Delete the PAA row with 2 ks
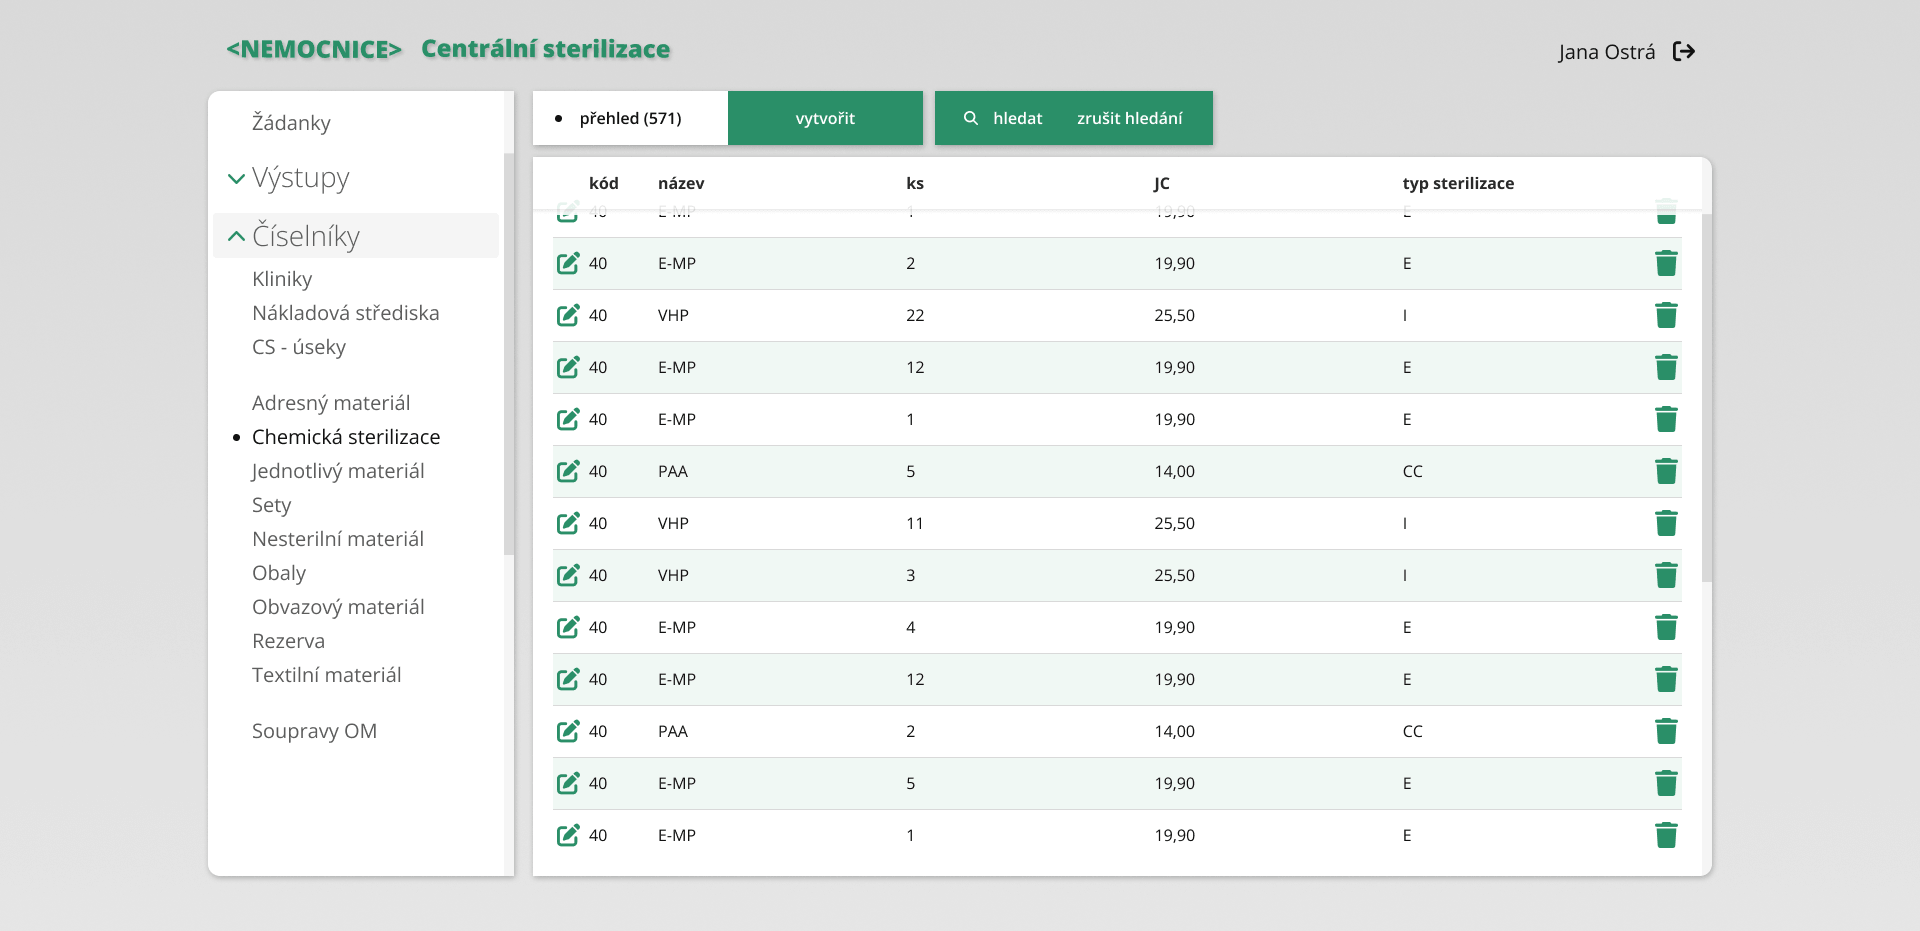The height and width of the screenshot is (931, 1920). pyautogui.click(x=1666, y=731)
